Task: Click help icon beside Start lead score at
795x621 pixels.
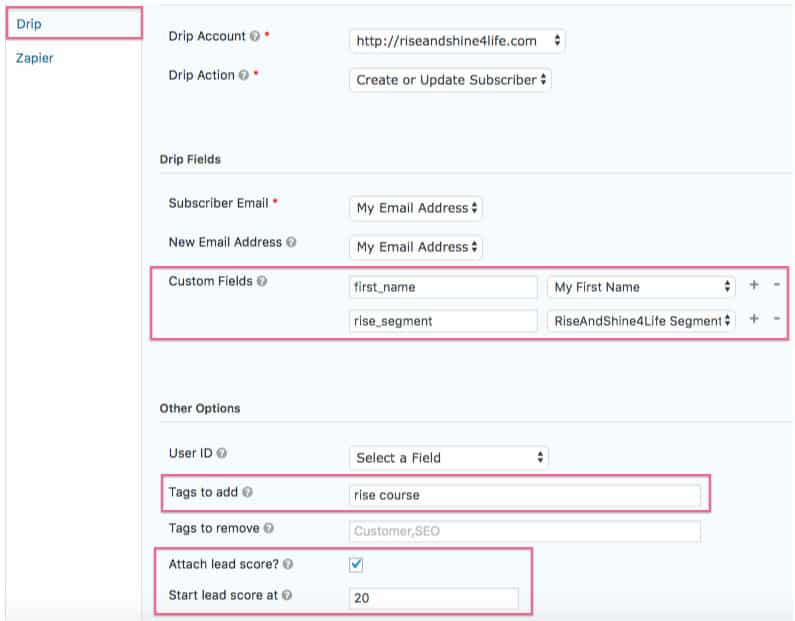Action: click(287, 597)
